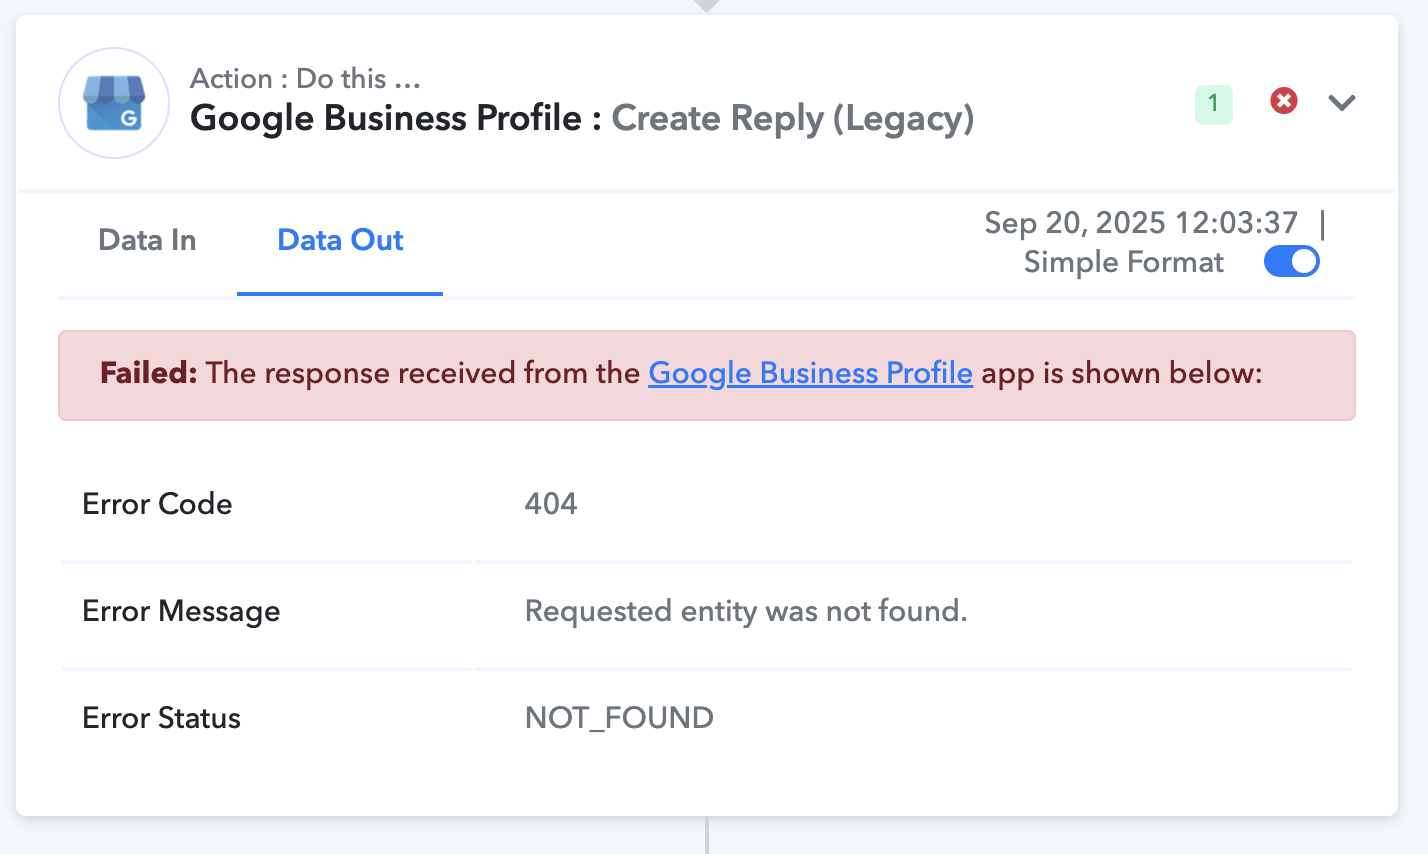The width and height of the screenshot is (1428, 854).
Task: Click the NOT_FOUND status value
Action: tap(619, 718)
